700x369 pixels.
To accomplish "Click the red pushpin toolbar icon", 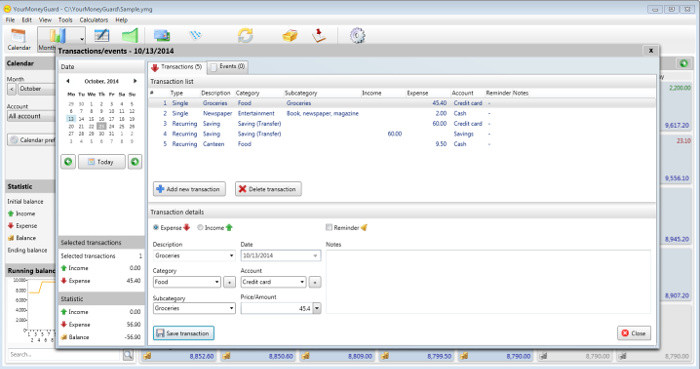I will (x=319, y=35).
